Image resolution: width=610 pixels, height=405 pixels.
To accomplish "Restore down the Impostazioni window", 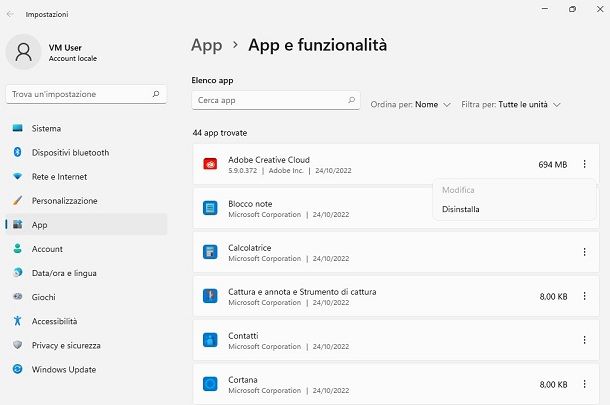I will 572,9.
